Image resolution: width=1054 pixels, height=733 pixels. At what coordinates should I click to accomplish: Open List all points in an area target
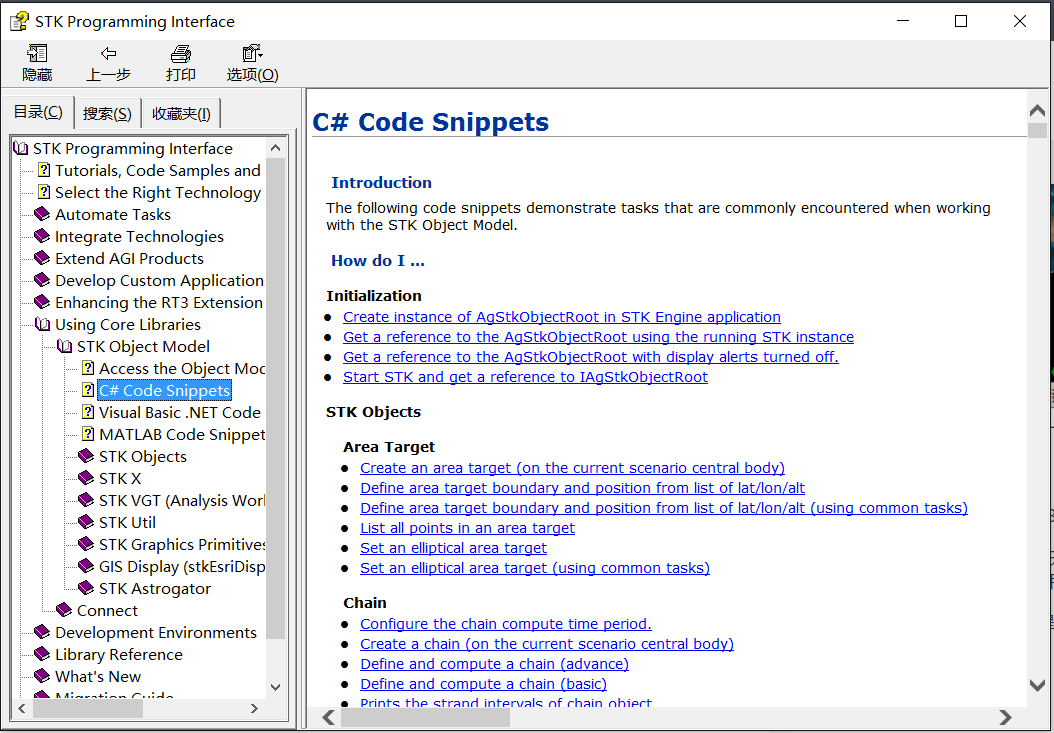(467, 528)
